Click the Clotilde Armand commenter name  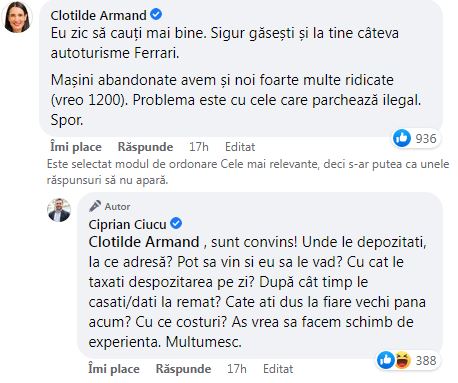[x=98, y=15]
